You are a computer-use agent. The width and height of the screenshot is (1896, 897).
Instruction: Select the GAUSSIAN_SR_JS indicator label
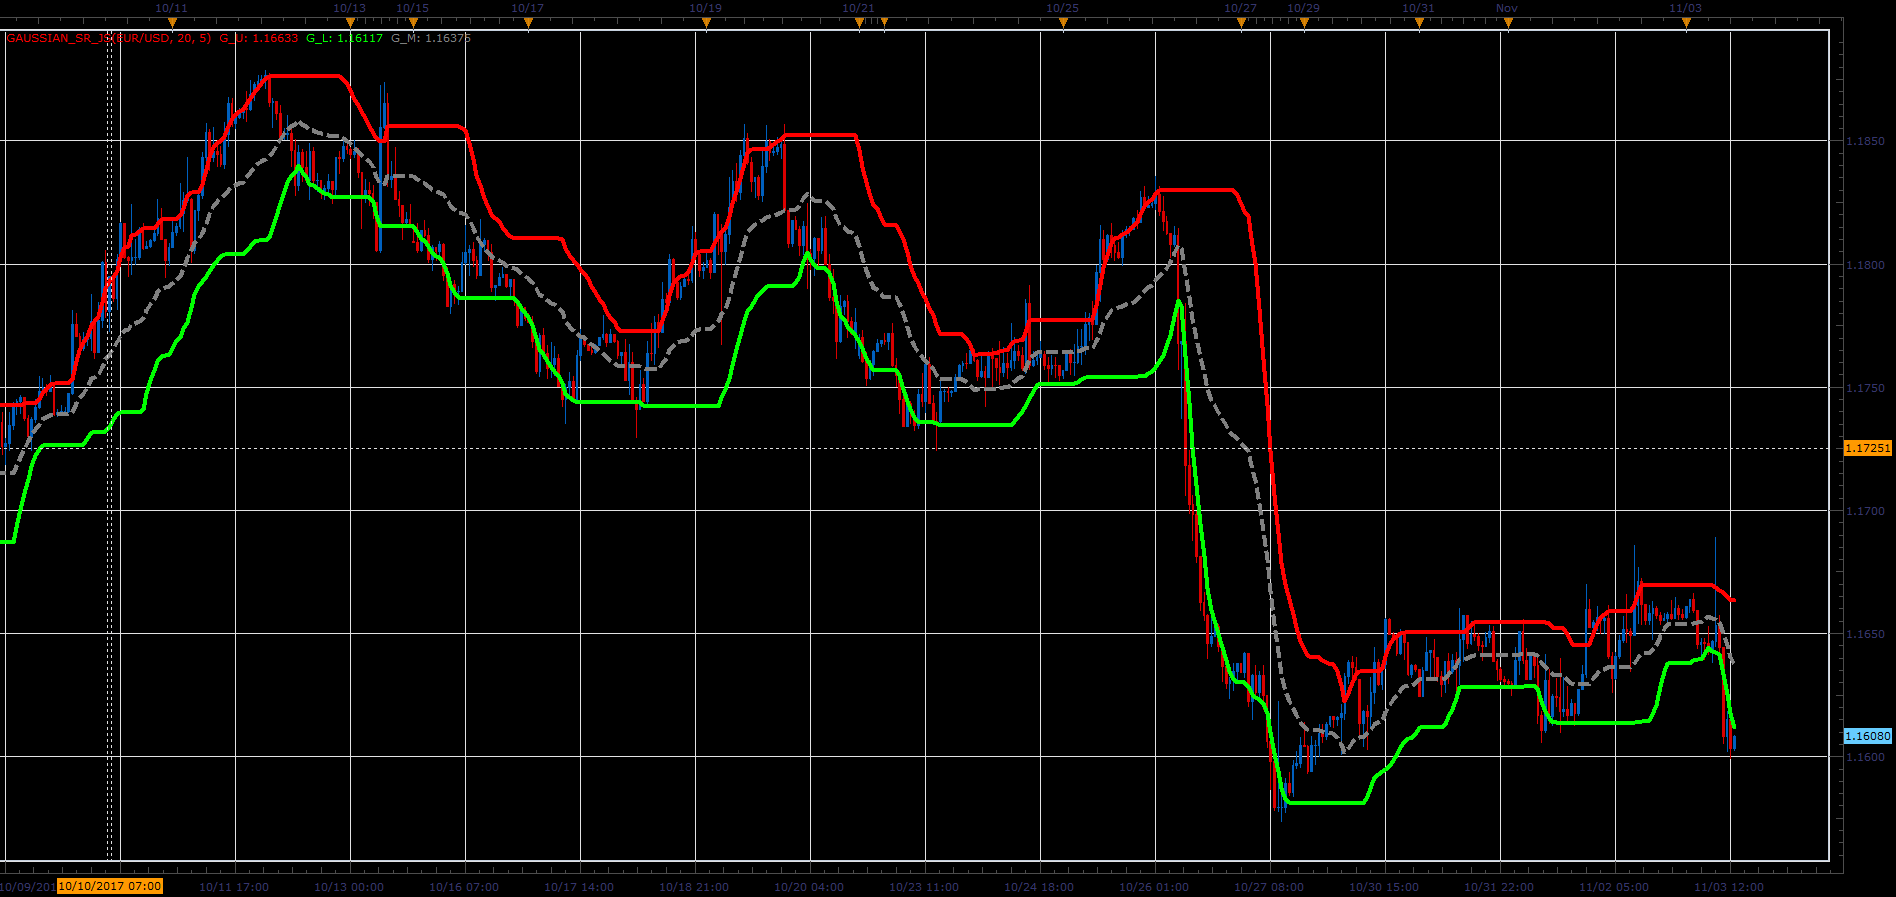109,38
